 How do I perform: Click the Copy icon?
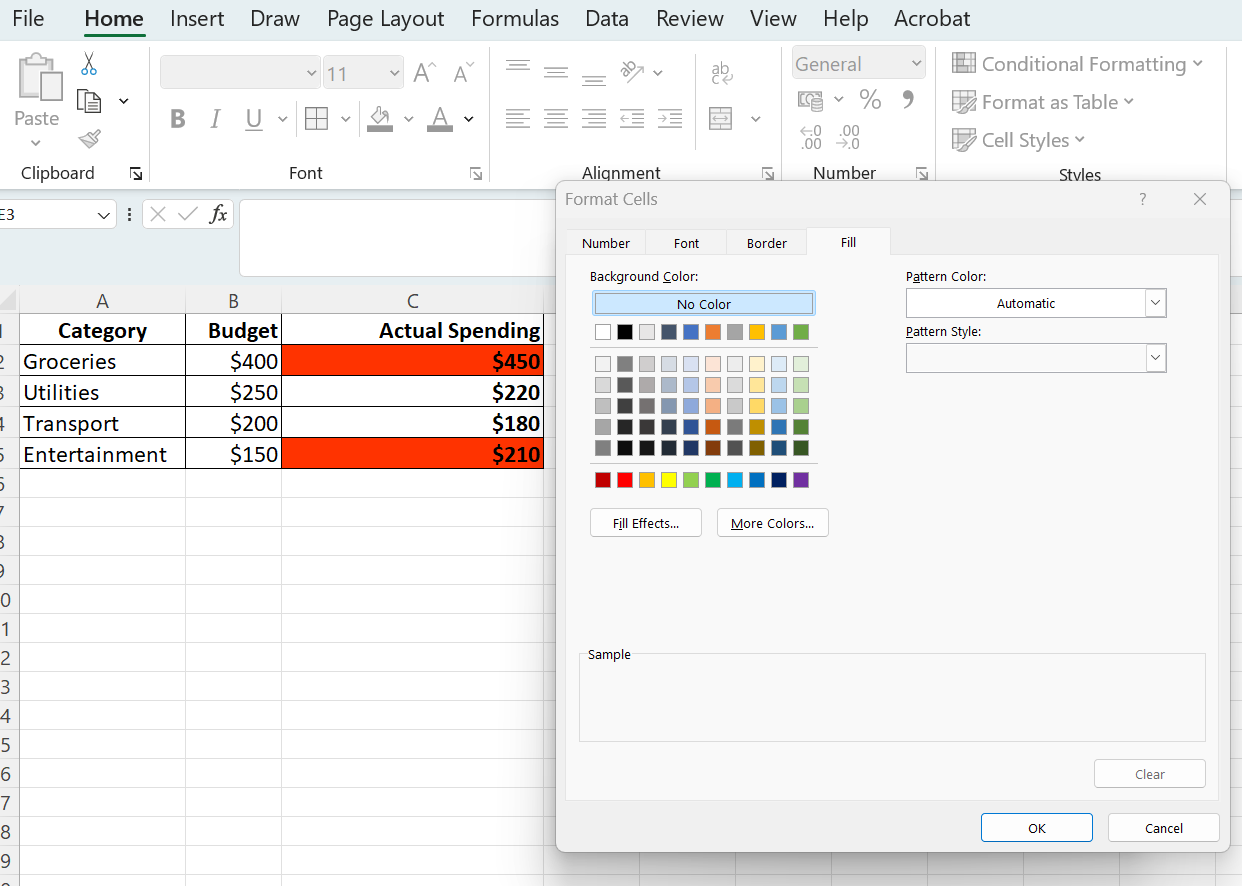90,101
